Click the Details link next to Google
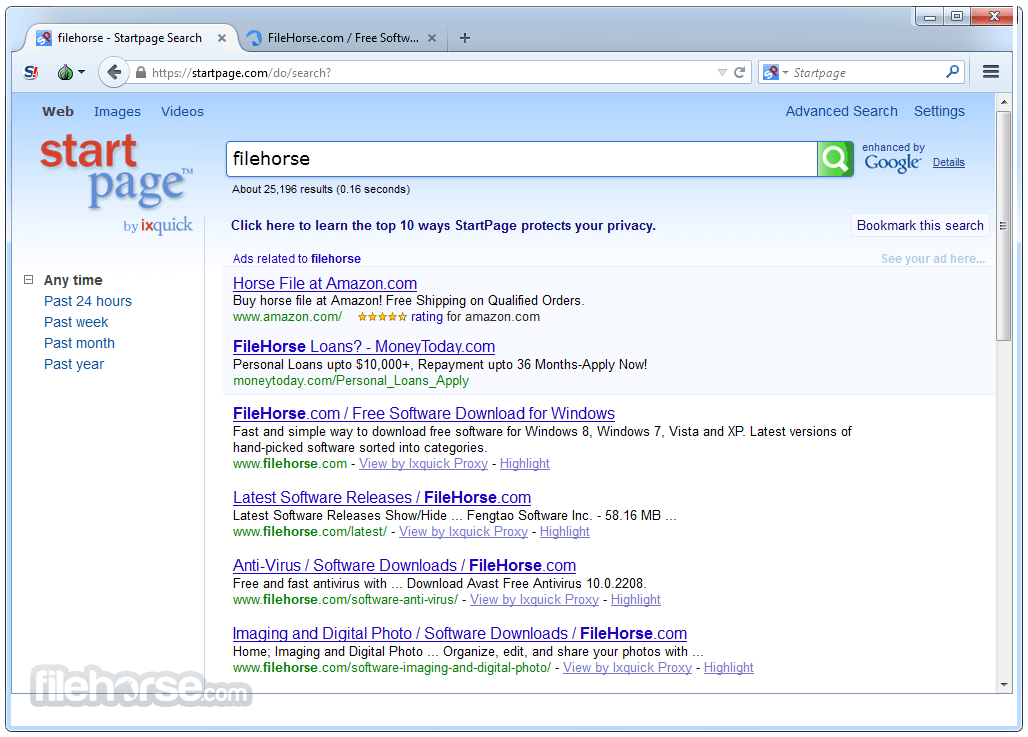Screen dimensions: 1028x737 coord(949,163)
